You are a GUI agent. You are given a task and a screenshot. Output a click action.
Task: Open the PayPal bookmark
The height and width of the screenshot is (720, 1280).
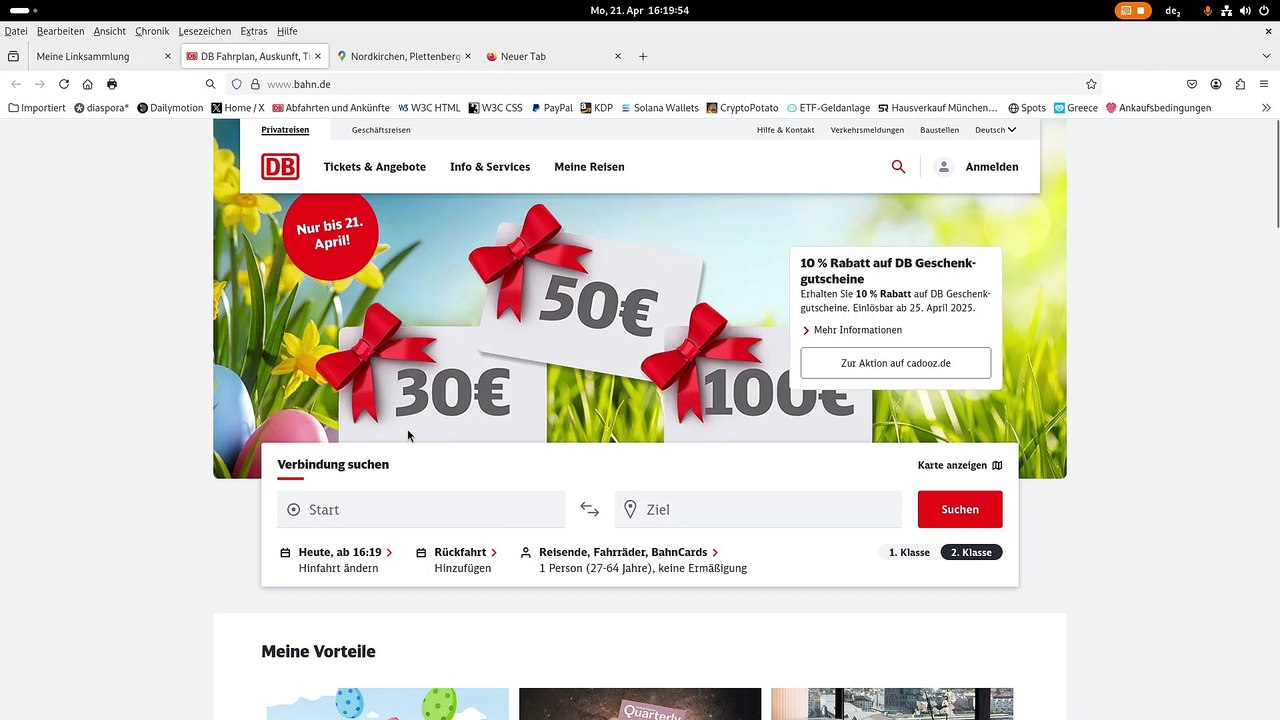(552, 108)
